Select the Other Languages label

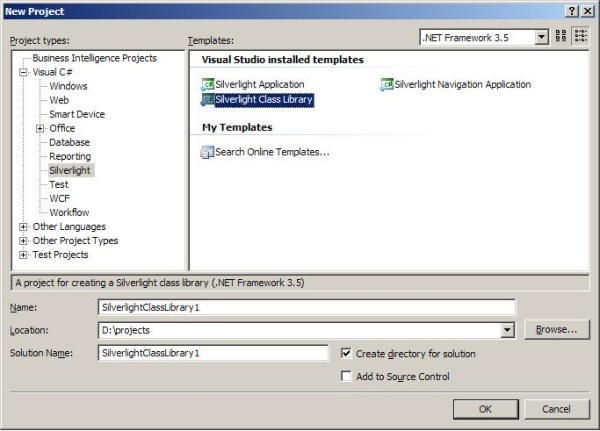69,227
